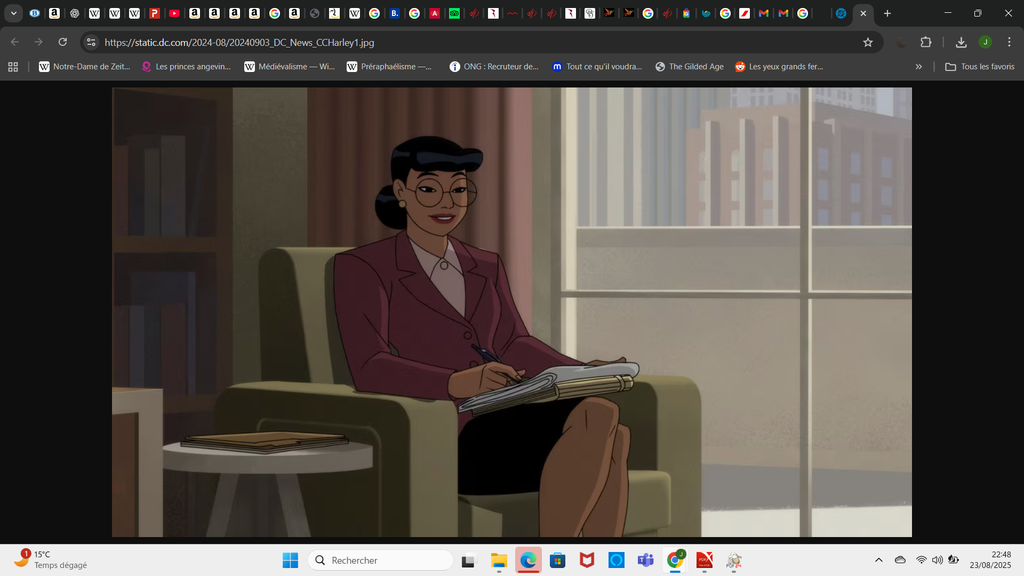Screen dimensions: 1024x576
Task: Open Google Chrome taskbar icon
Action: [x=675, y=560]
